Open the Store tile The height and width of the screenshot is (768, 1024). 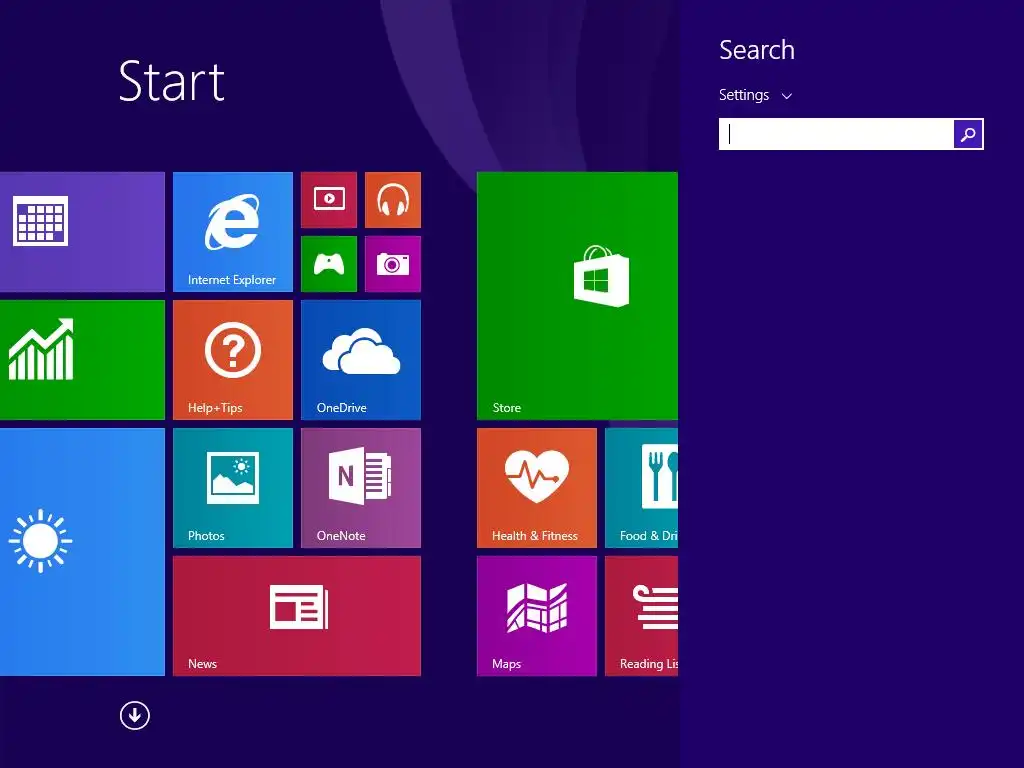[577, 296]
